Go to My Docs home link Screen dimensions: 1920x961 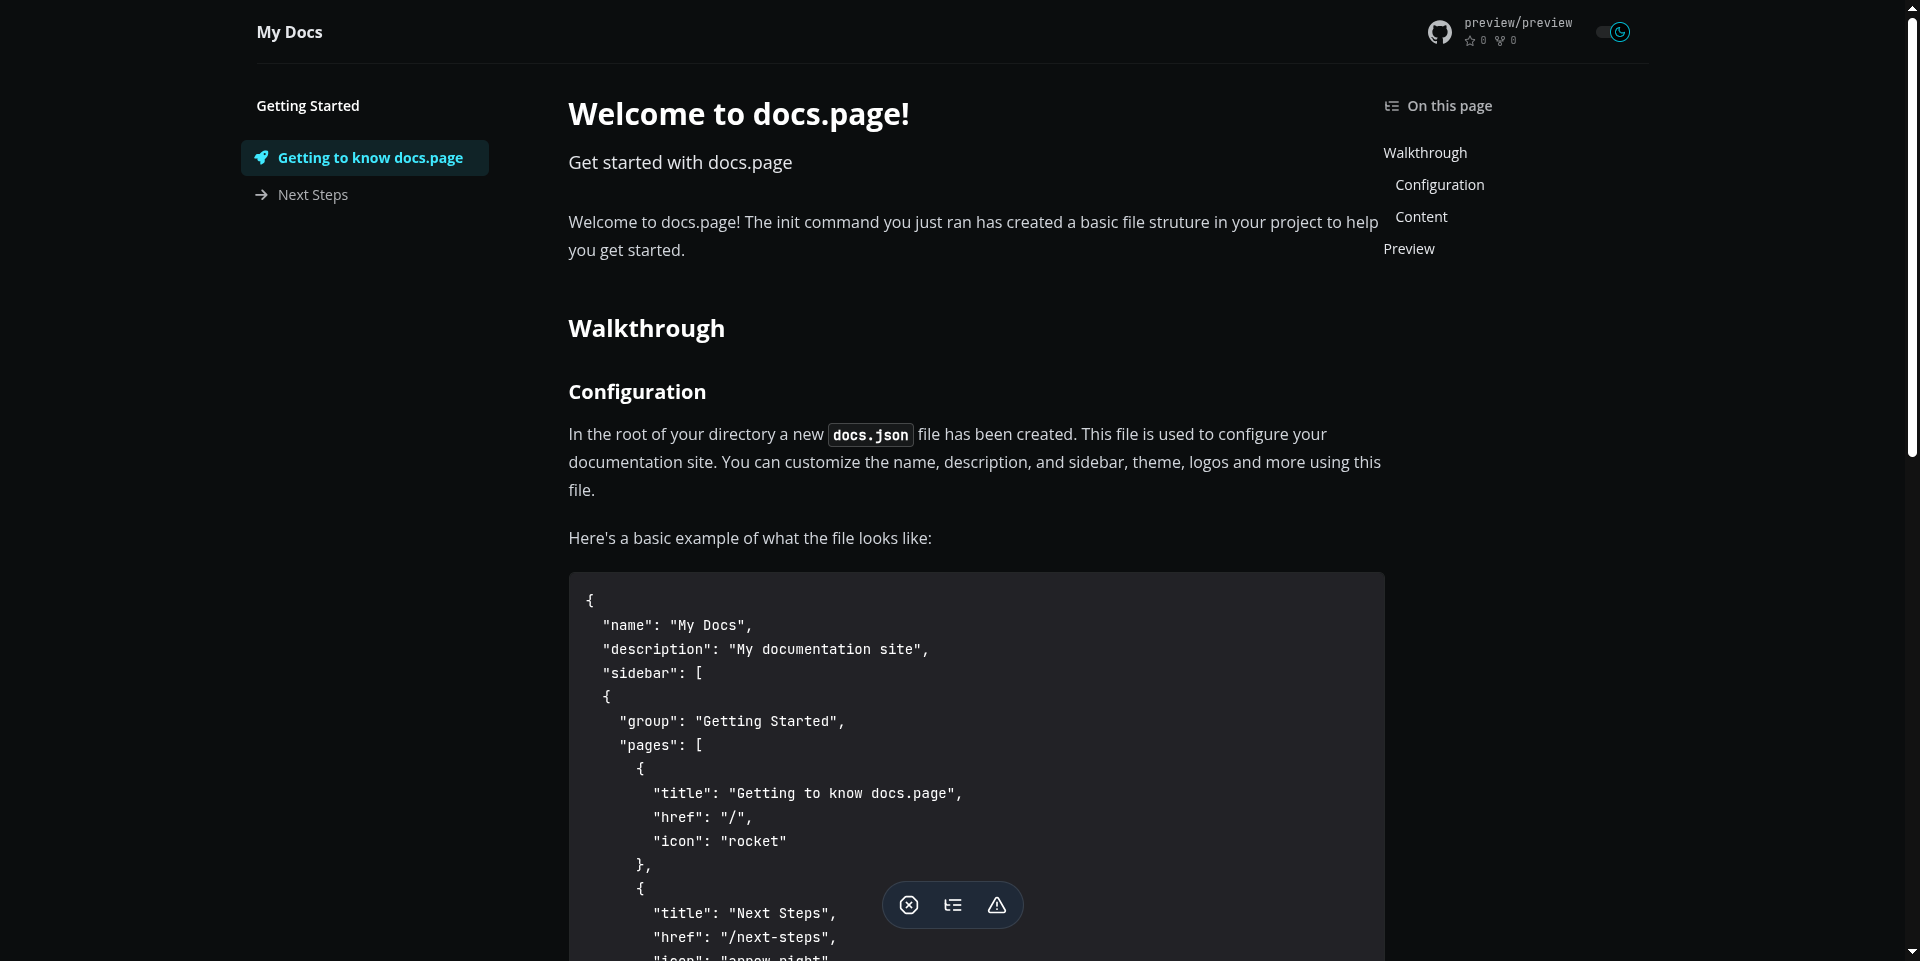[x=289, y=32]
